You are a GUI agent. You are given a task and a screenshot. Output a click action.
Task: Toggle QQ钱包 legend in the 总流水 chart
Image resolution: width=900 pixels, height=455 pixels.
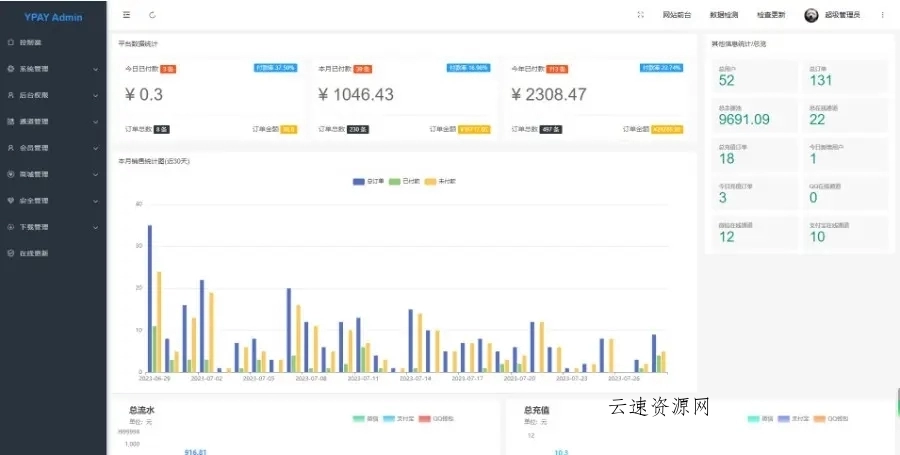tap(436, 419)
